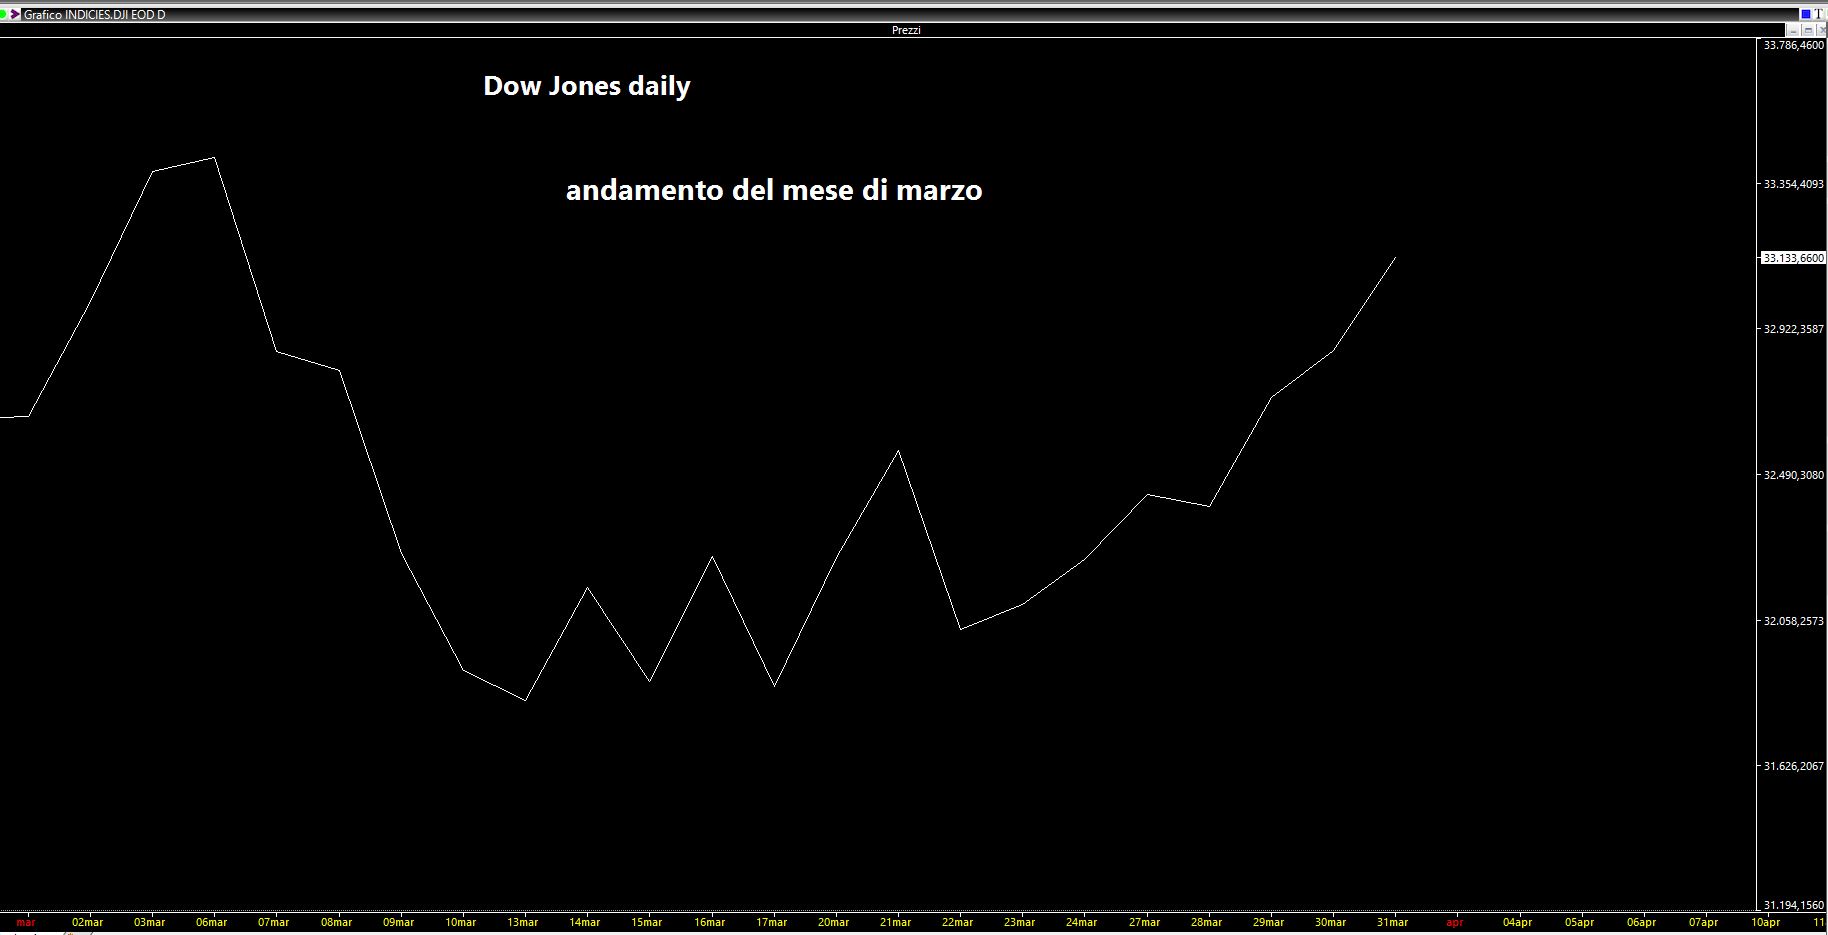
Task: Click the 24mar date on time axis
Action: coord(1082,923)
